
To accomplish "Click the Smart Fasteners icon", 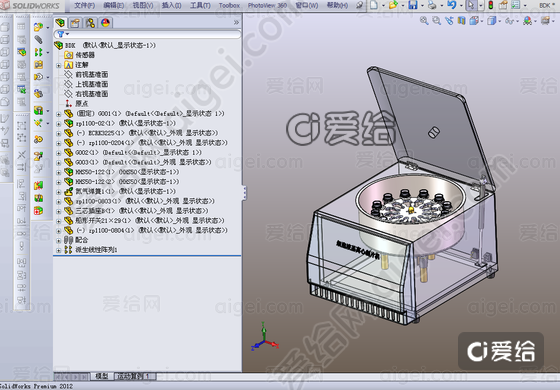I will (x=38, y=65).
